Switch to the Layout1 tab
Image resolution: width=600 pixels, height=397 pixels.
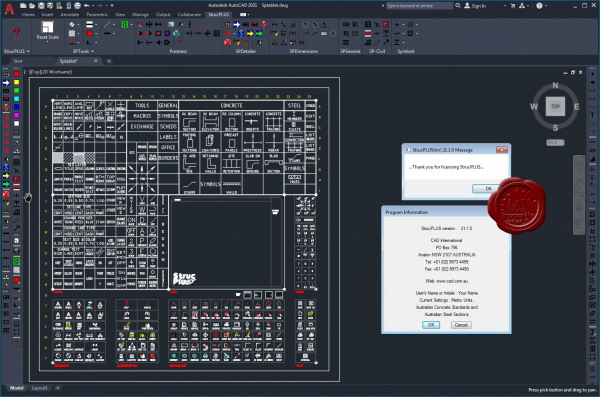click(x=40, y=388)
